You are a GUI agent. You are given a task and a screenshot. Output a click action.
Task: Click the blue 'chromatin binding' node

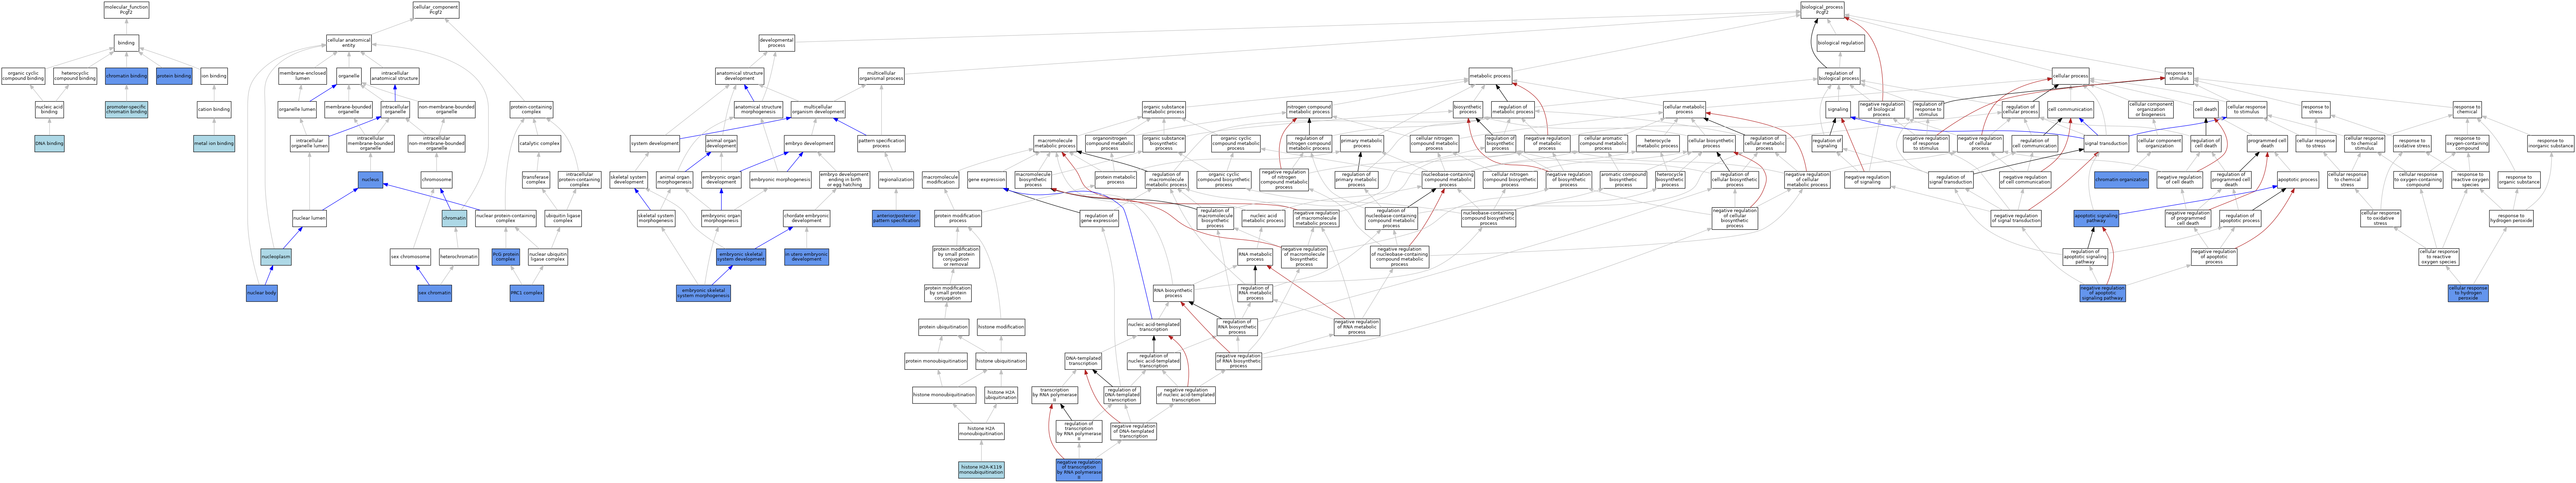pos(126,76)
